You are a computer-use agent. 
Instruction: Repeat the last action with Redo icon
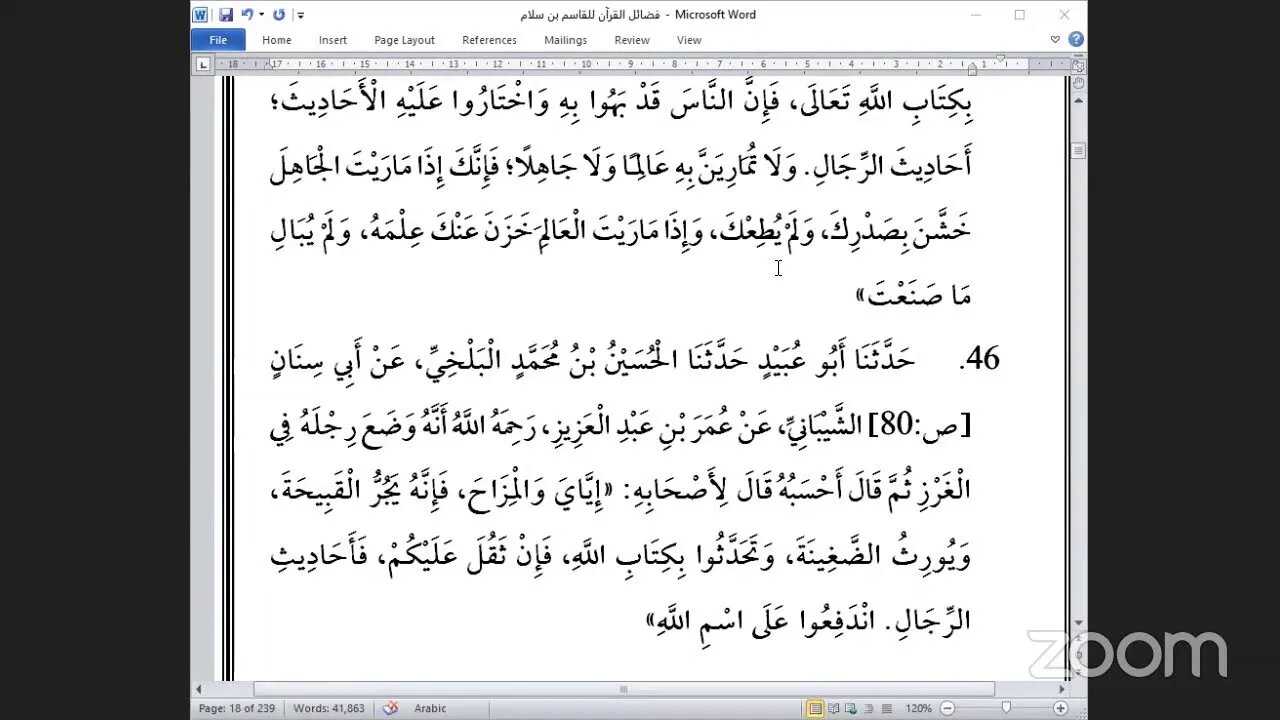pyautogui.click(x=279, y=15)
